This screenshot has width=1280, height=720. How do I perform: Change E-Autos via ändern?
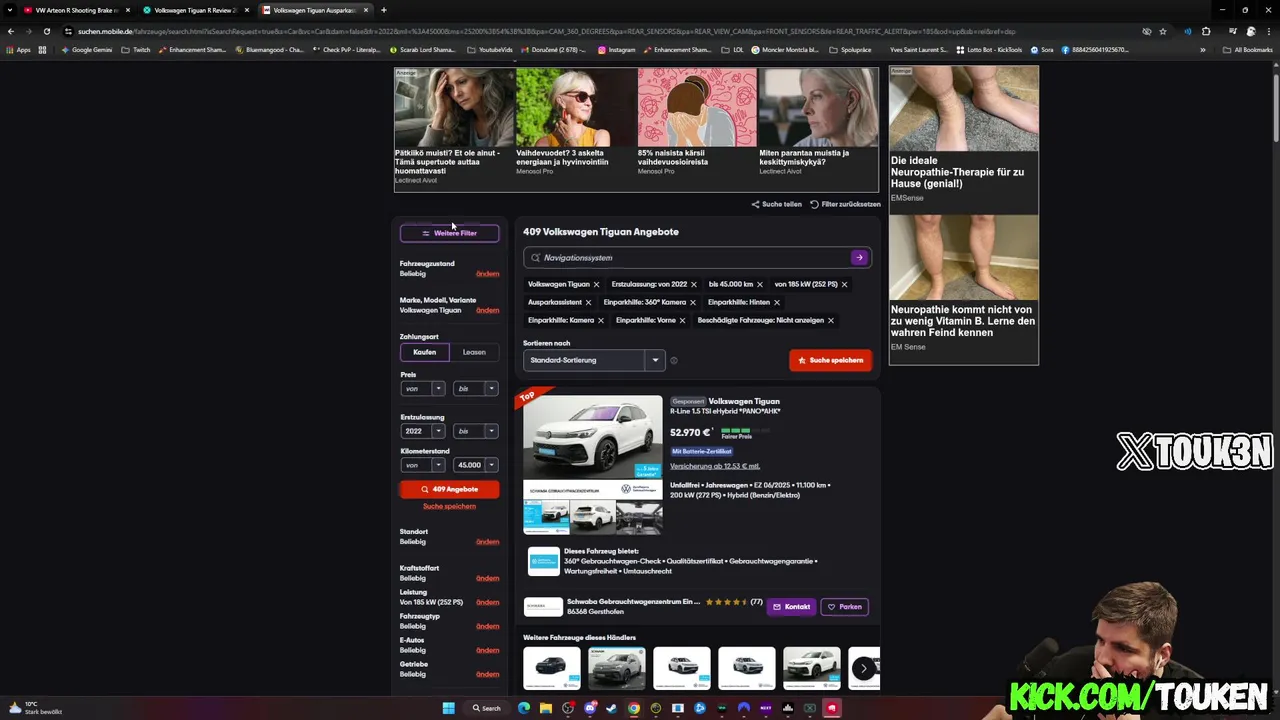[x=487, y=650]
